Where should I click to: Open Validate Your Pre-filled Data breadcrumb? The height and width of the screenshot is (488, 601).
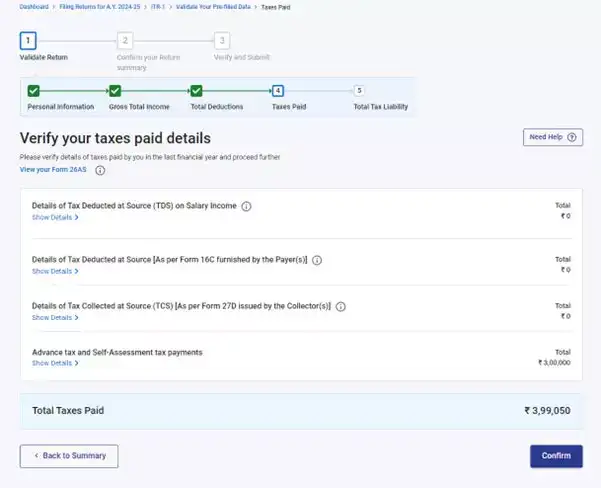point(213,6)
